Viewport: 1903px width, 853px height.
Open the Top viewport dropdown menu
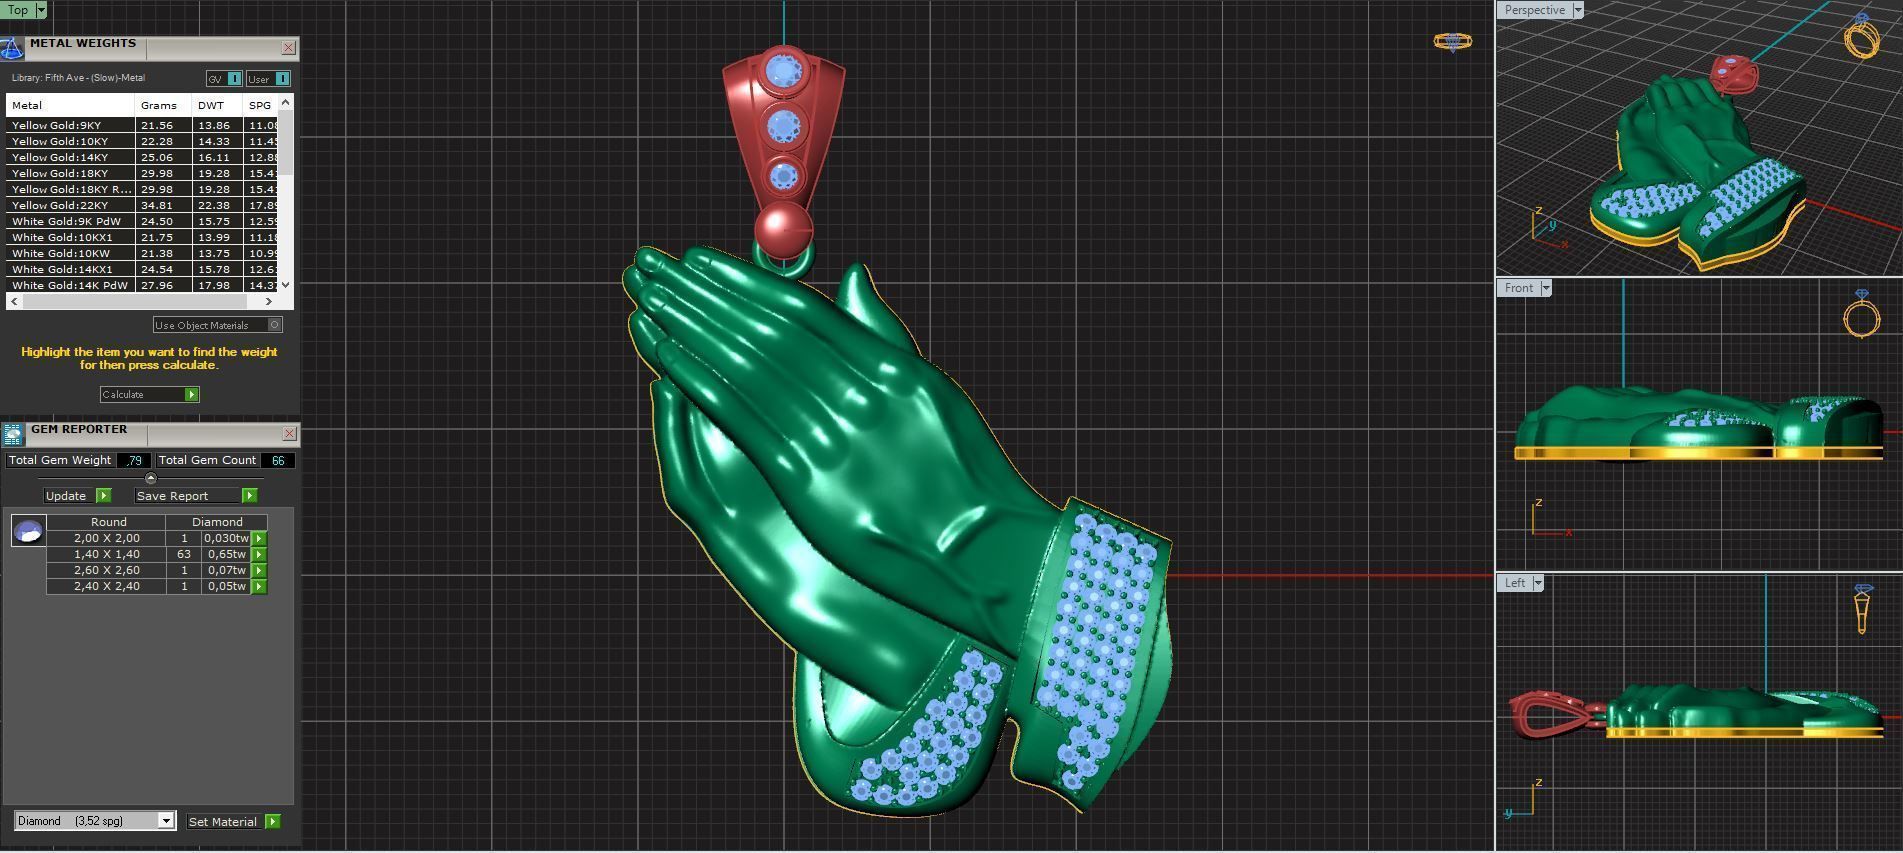[41, 10]
